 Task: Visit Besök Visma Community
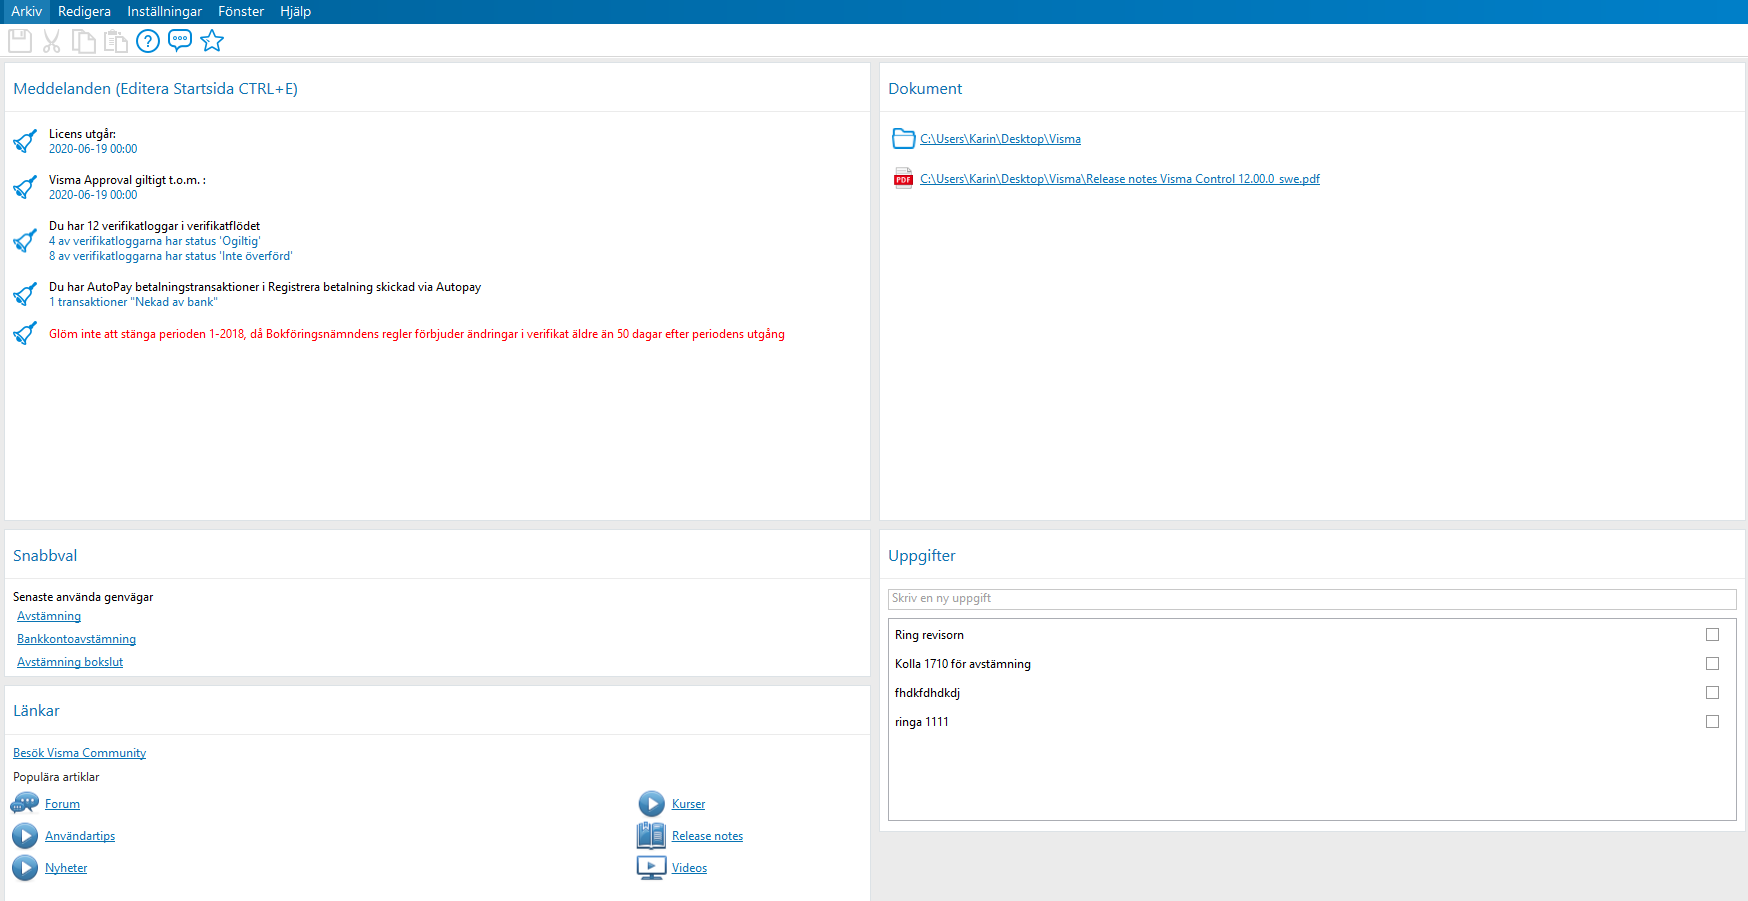tap(78, 752)
